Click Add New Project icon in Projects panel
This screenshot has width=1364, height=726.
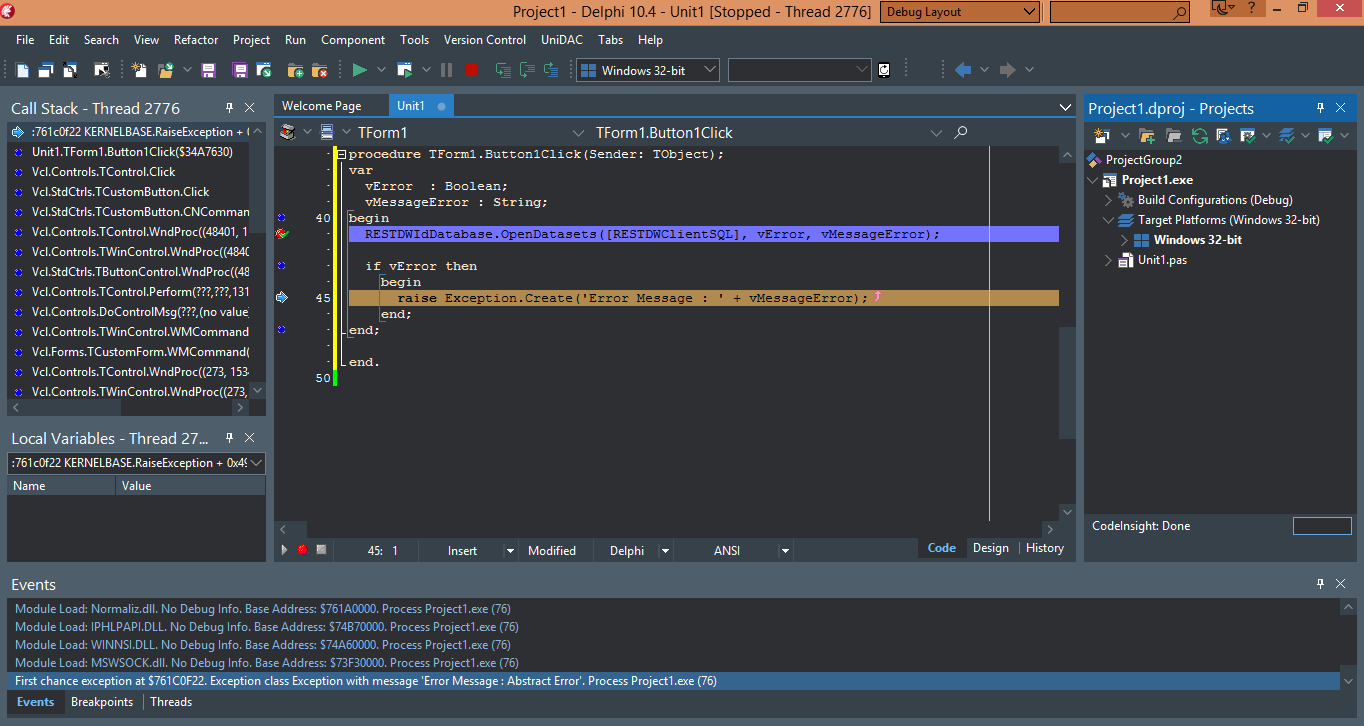point(1103,135)
